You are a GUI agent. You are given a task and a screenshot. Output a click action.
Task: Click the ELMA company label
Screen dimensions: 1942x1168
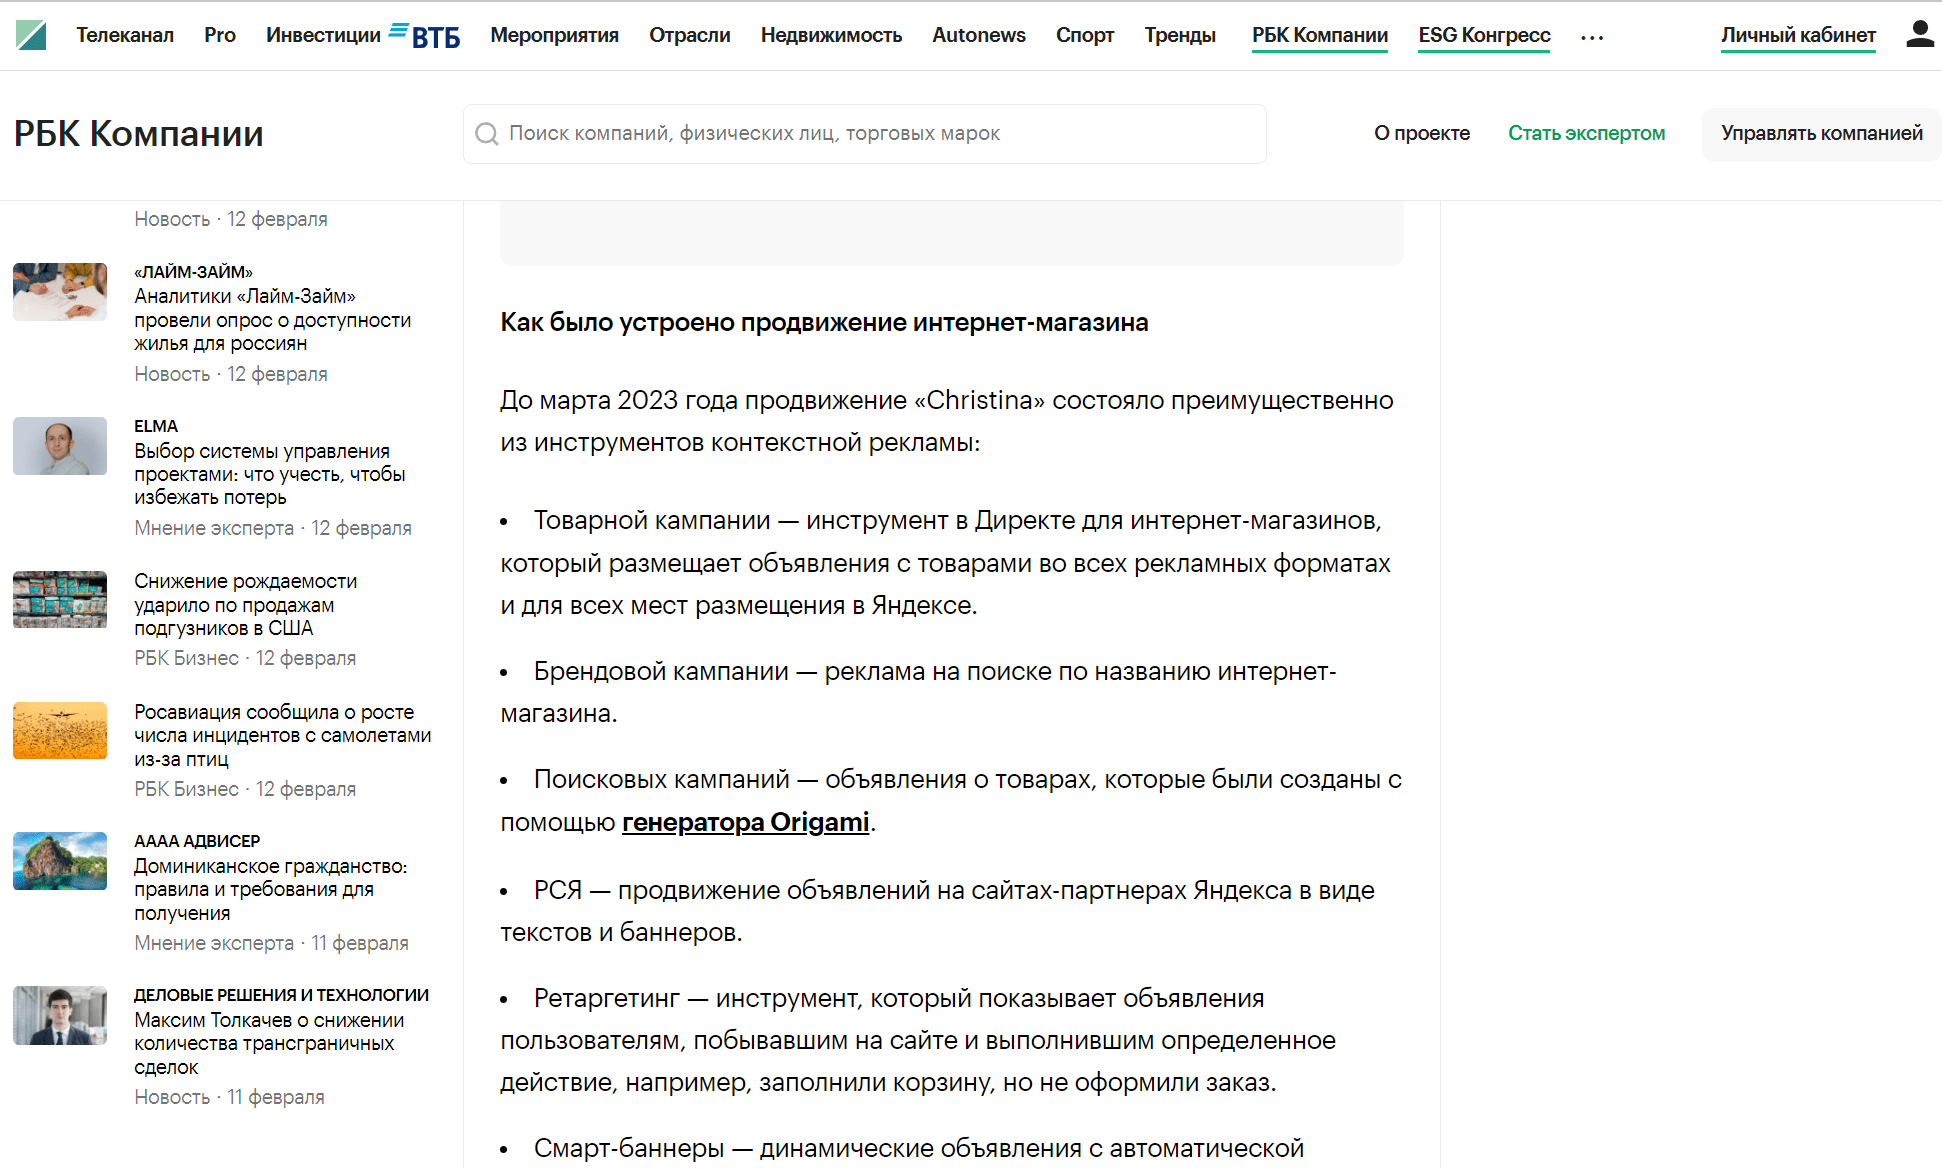pos(156,426)
